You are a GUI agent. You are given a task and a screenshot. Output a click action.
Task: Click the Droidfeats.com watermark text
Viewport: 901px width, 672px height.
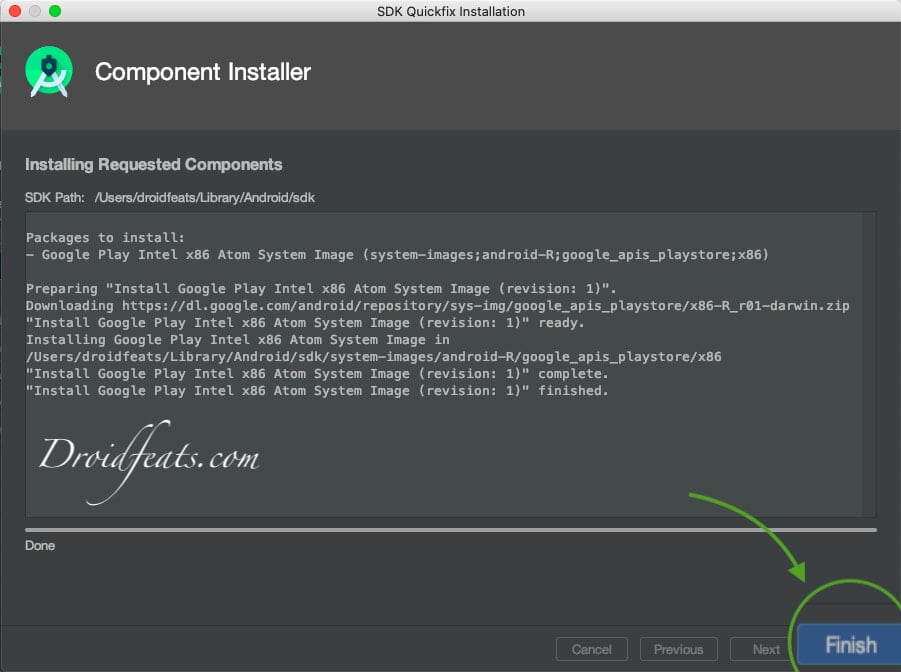[x=150, y=457]
